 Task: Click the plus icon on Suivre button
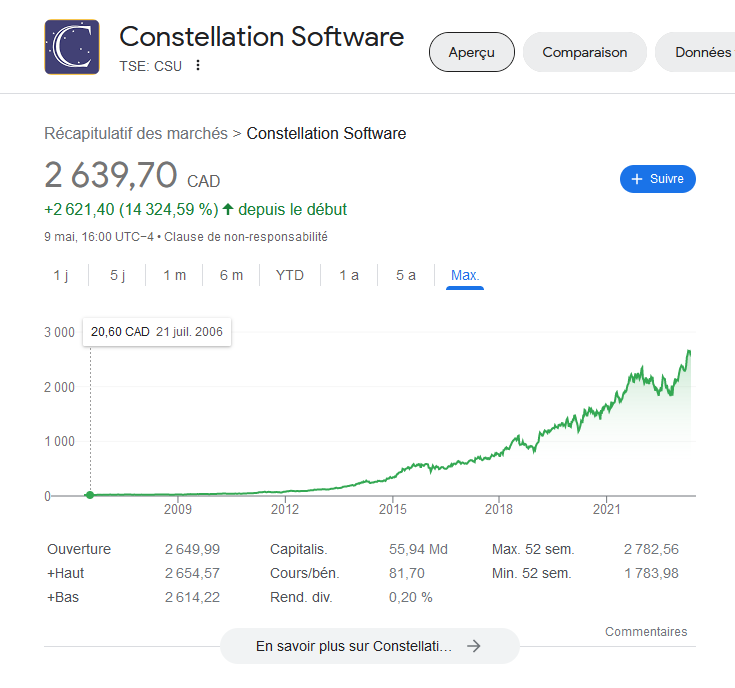click(636, 179)
